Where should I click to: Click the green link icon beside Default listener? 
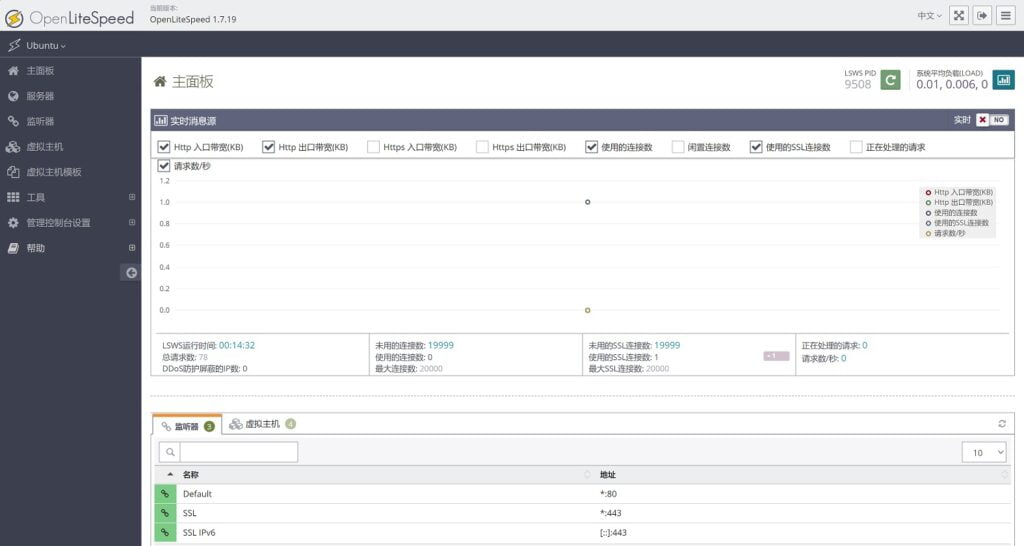click(x=164, y=494)
